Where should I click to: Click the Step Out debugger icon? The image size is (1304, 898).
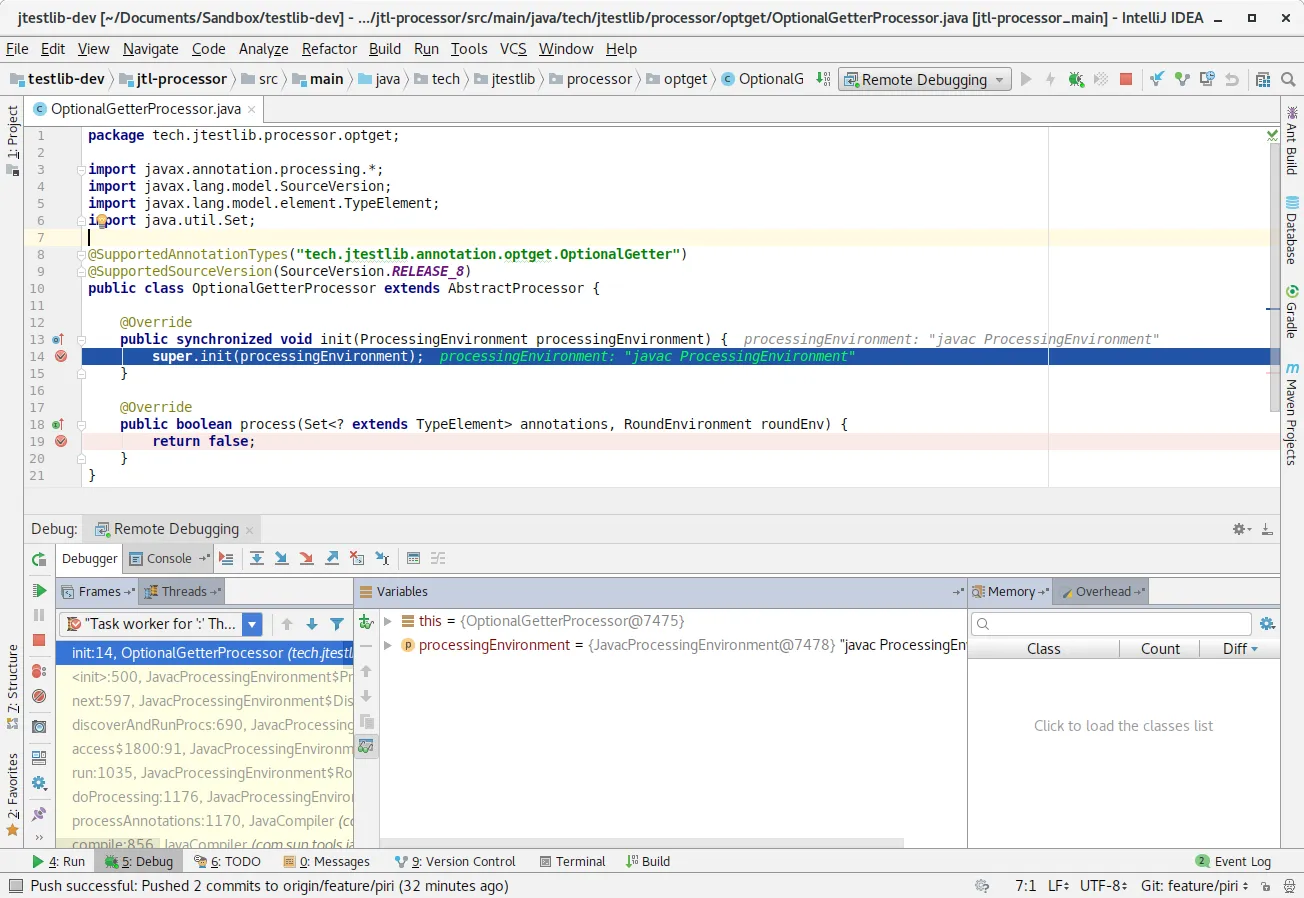pos(332,559)
